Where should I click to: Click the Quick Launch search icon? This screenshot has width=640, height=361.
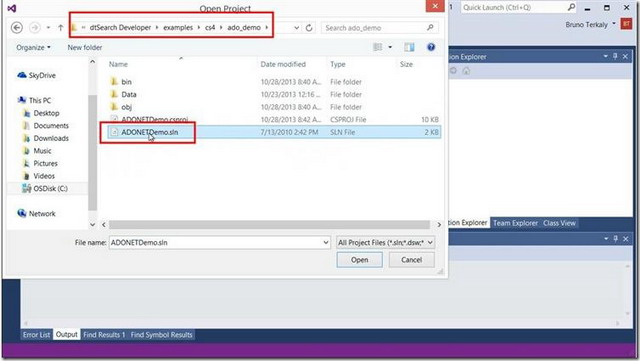[x=571, y=7]
